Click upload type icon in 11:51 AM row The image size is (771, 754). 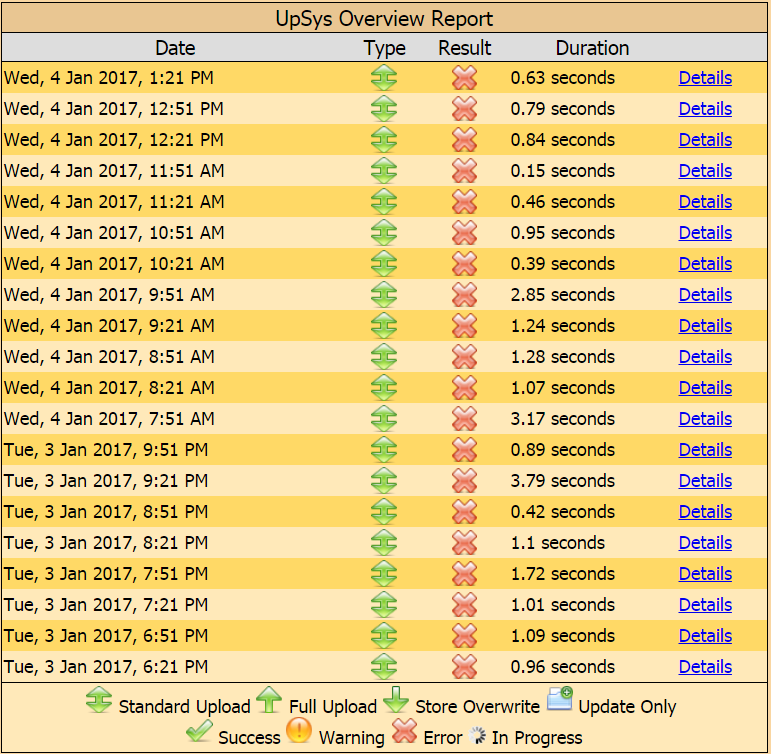(x=384, y=171)
